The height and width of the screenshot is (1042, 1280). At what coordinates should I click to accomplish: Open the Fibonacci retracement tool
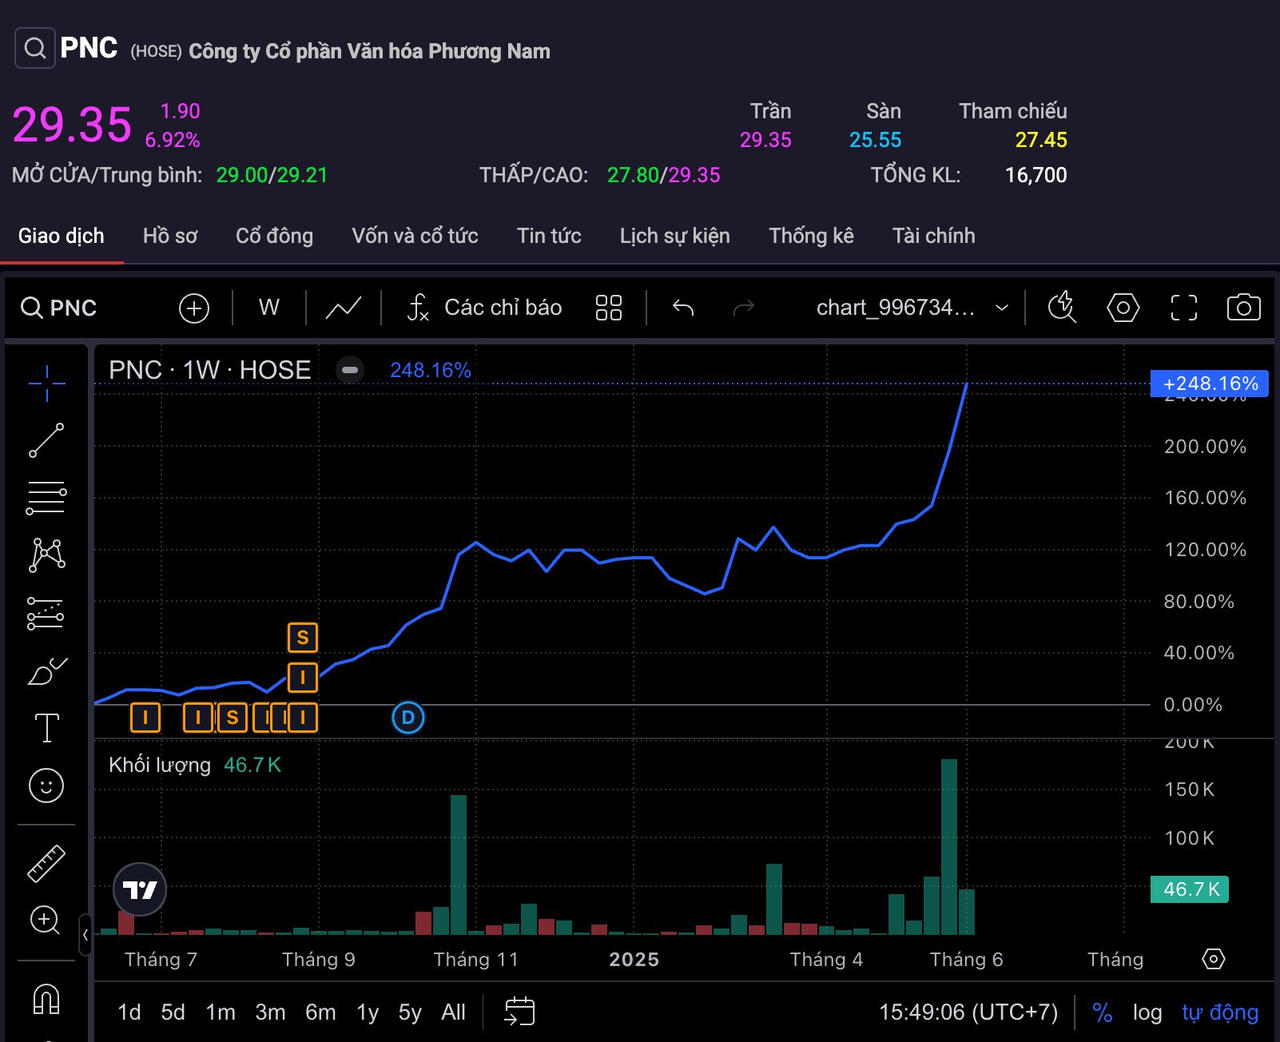pyautogui.click(x=46, y=497)
